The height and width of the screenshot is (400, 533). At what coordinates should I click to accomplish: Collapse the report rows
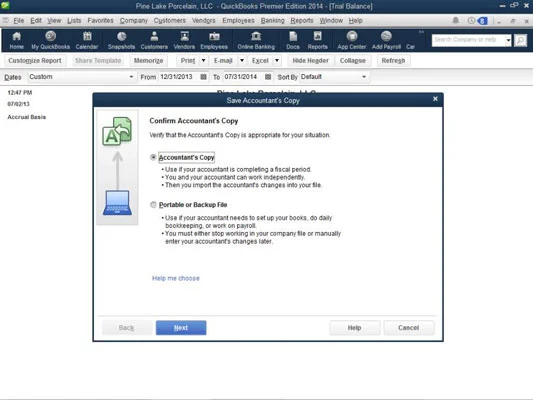(353, 60)
